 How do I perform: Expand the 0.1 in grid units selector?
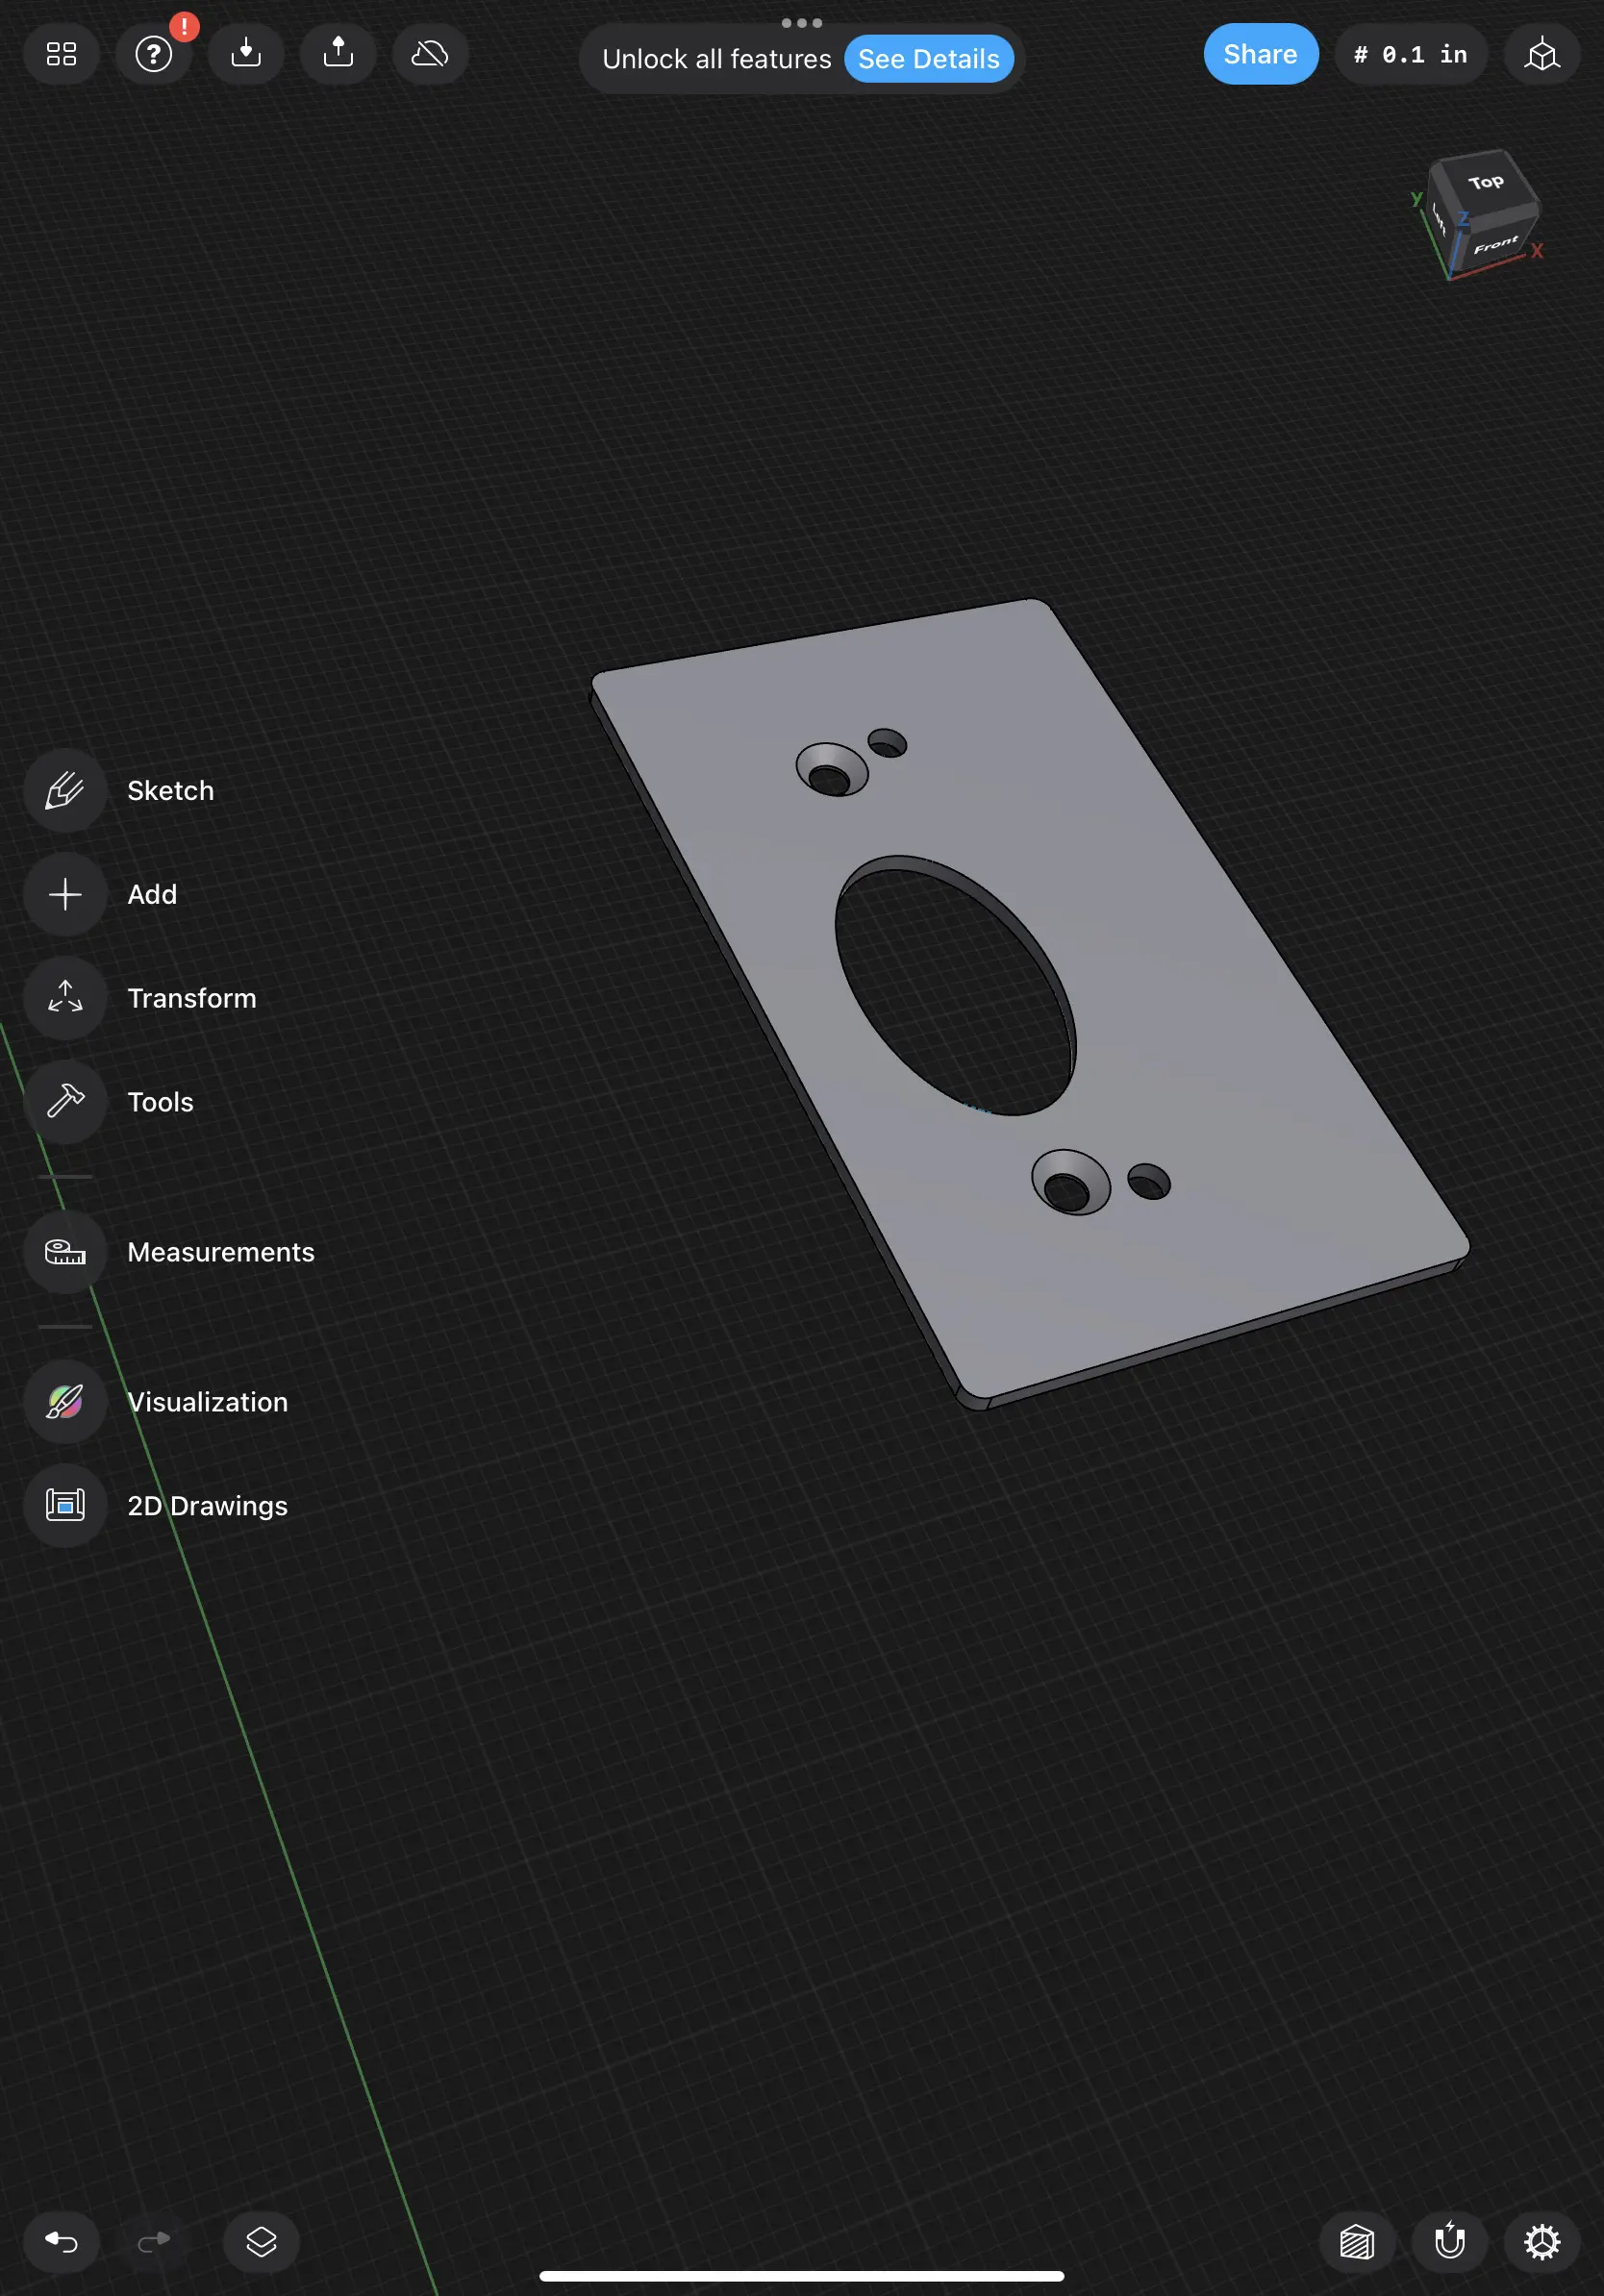[x=1410, y=54]
